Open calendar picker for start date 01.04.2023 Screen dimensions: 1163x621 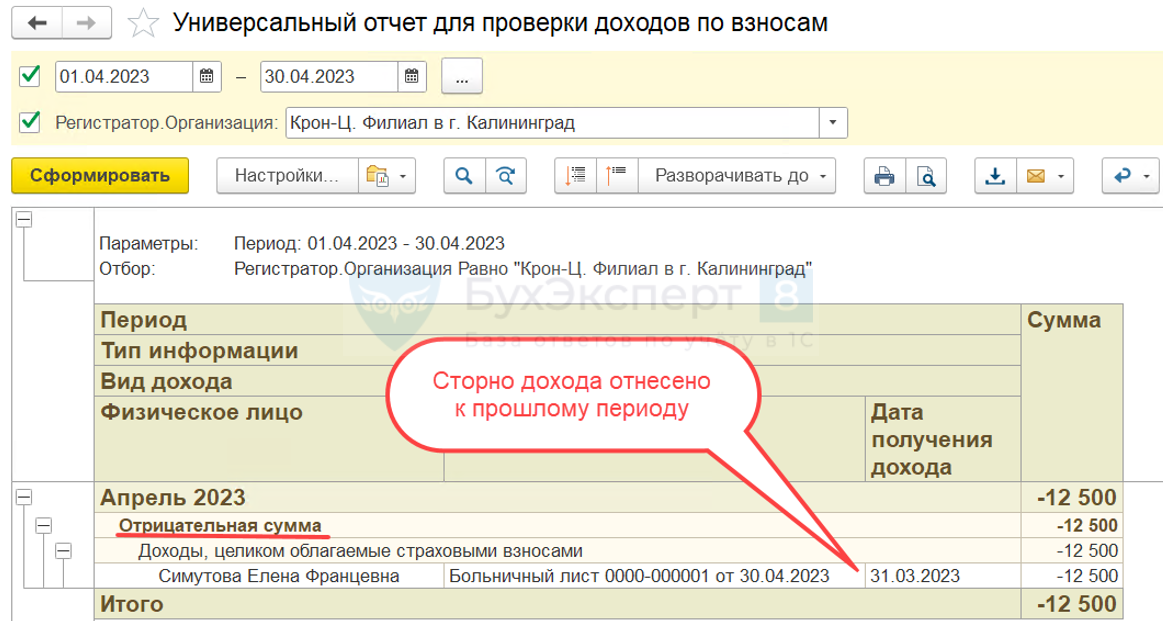tap(206, 76)
